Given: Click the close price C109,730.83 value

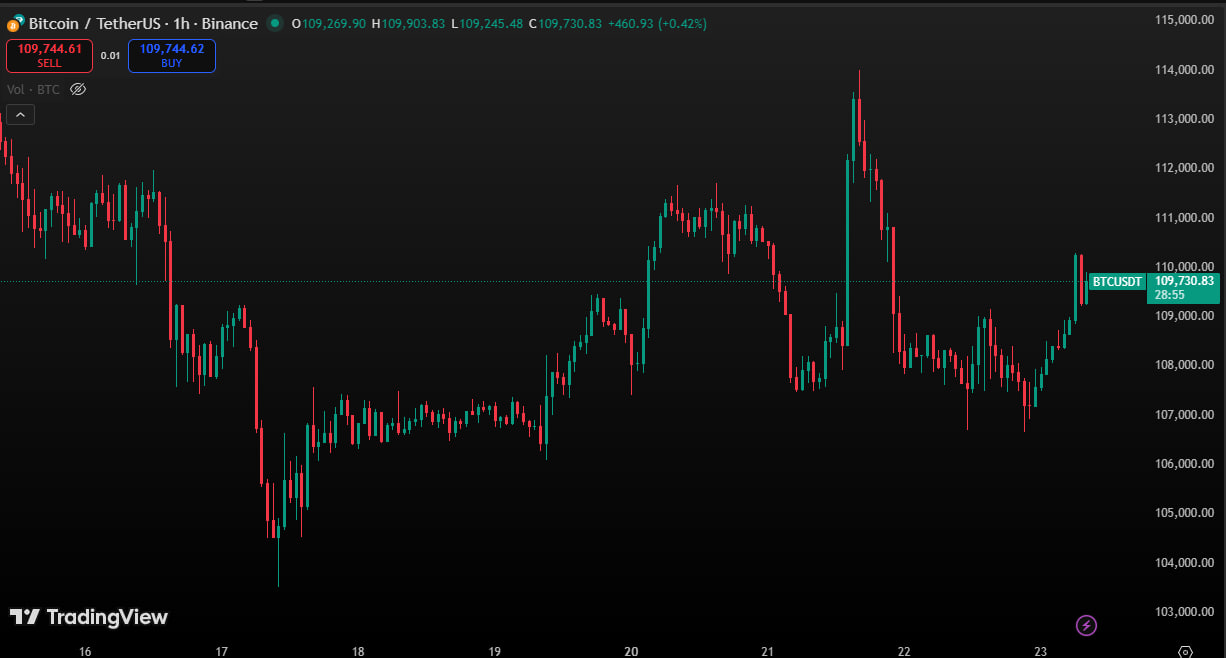Looking at the screenshot, I should tap(565, 24).
